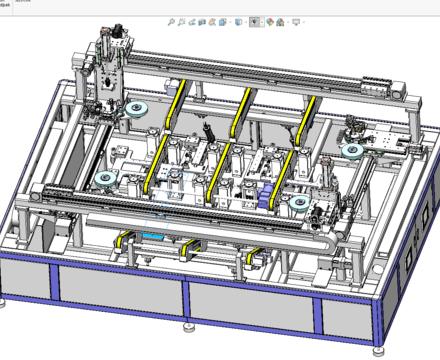Screen dimensions: 440x360
Task: Click the Apply Scene icon
Action: (x=280, y=22)
